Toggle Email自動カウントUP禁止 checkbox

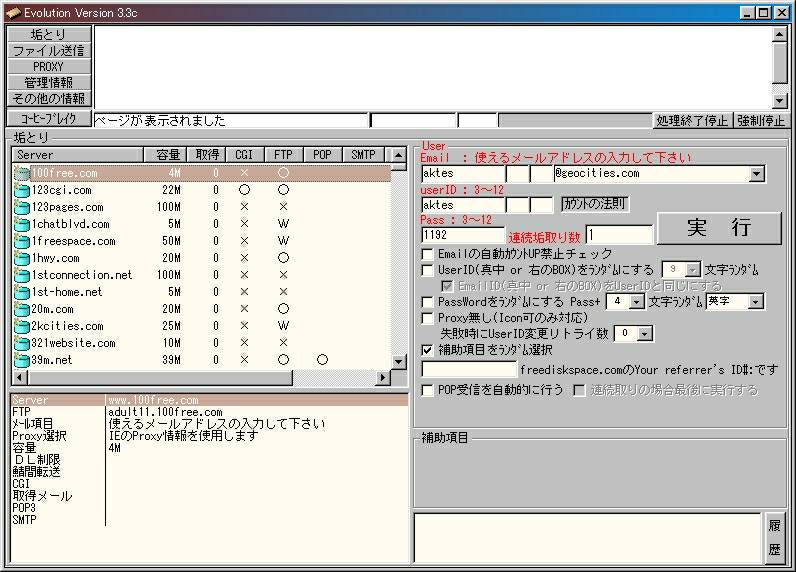427,254
